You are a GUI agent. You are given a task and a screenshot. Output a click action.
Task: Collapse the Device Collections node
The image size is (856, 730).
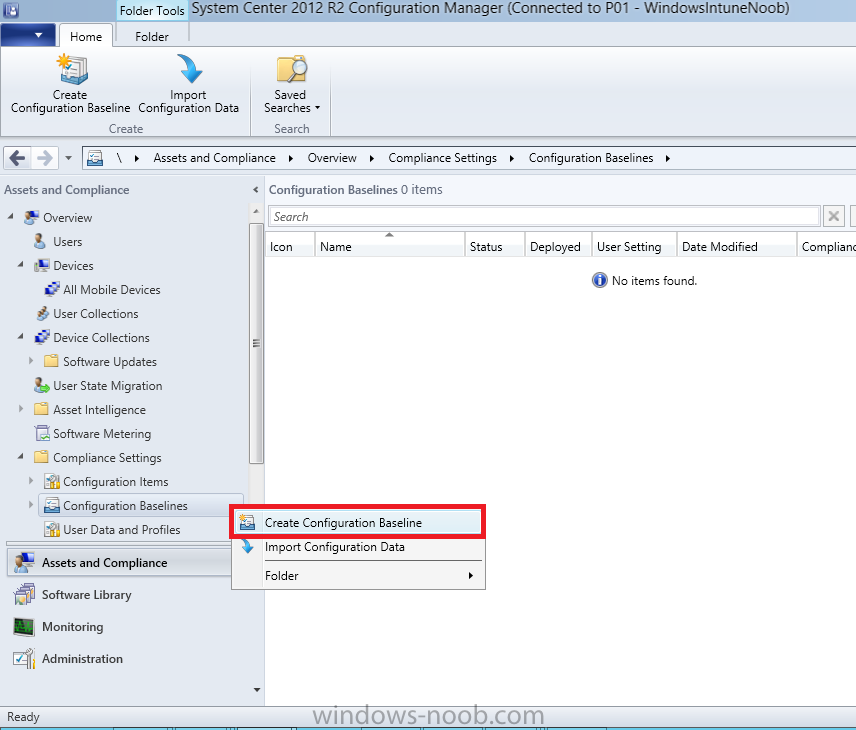(21, 337)
